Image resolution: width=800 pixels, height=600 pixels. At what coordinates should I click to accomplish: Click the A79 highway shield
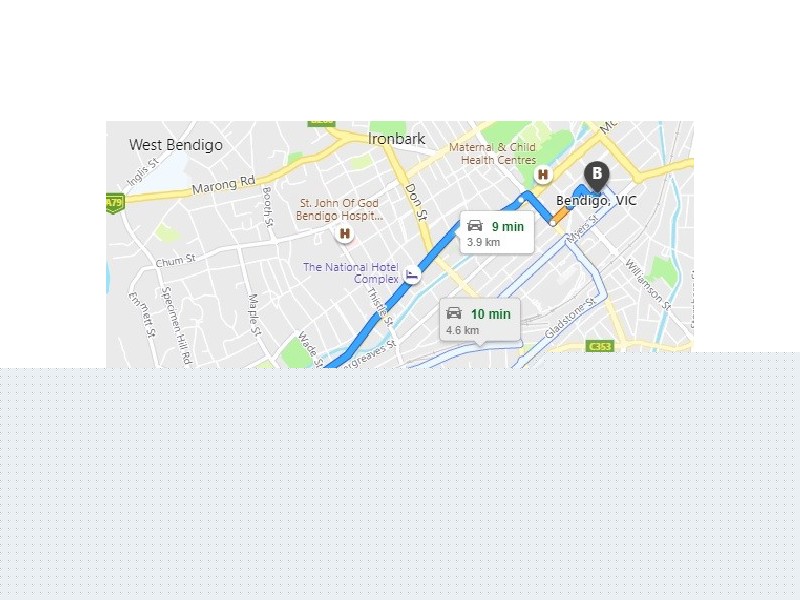115,203
